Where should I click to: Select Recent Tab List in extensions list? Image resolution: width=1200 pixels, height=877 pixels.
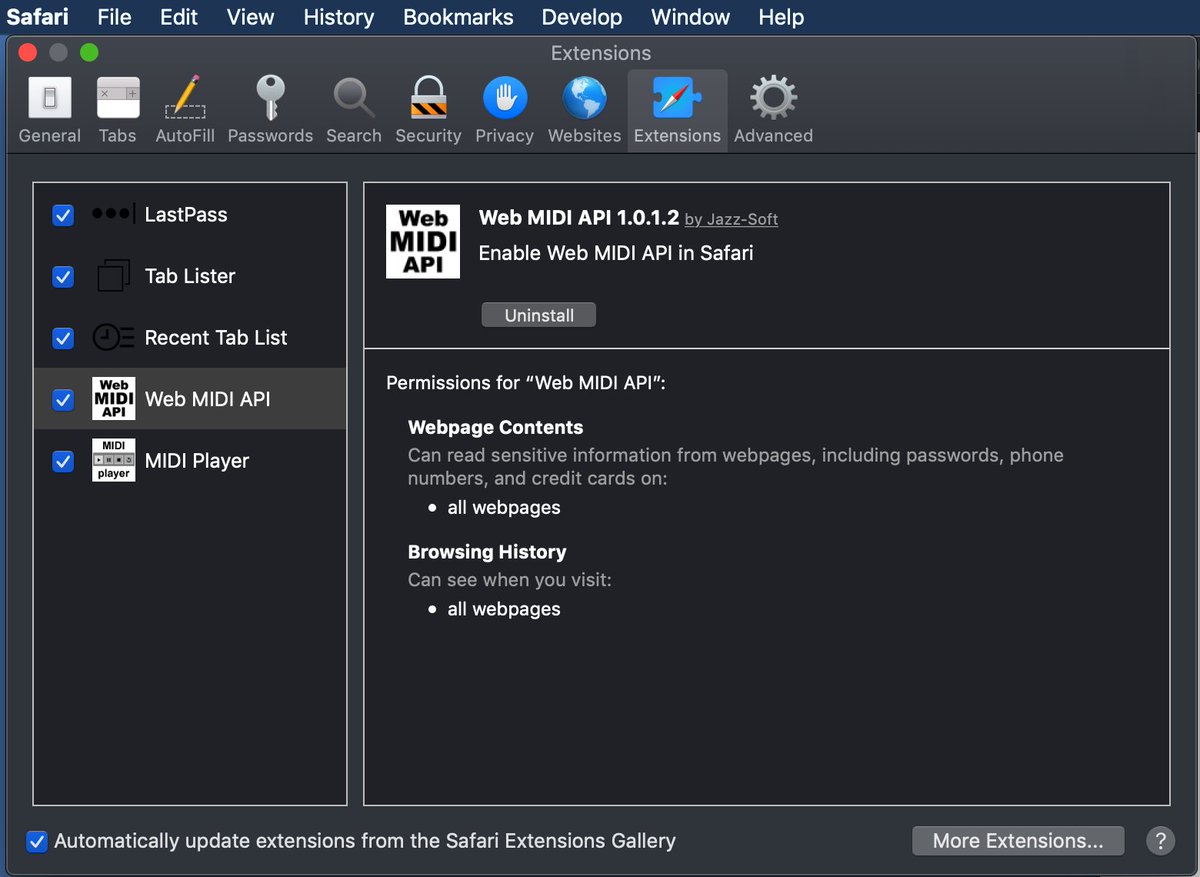190,338
